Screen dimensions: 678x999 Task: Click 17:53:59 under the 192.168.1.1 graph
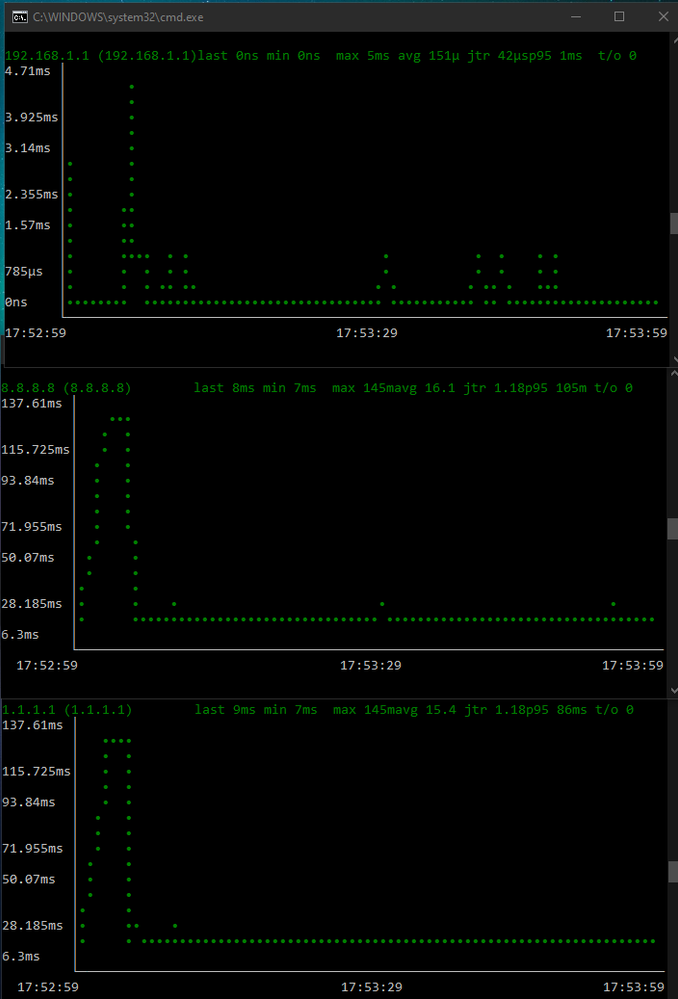coord(637,333)
